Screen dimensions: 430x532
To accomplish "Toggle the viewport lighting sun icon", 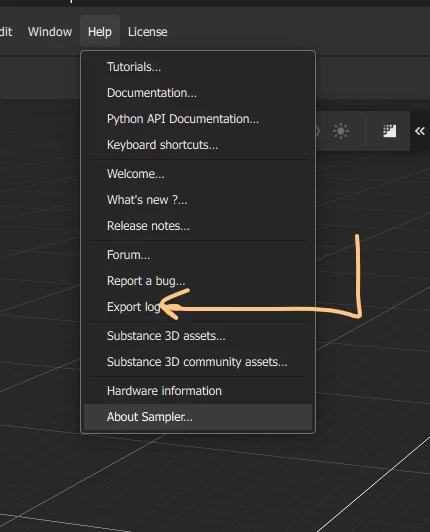I will 341,131.
